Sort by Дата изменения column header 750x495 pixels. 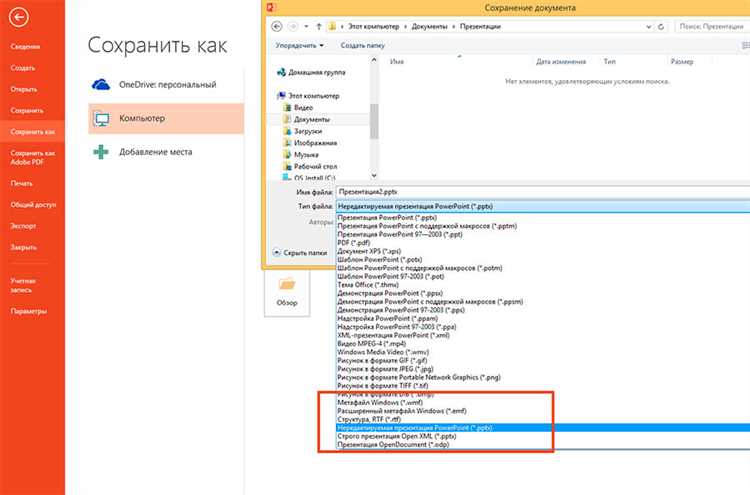[x=561, y=62]
